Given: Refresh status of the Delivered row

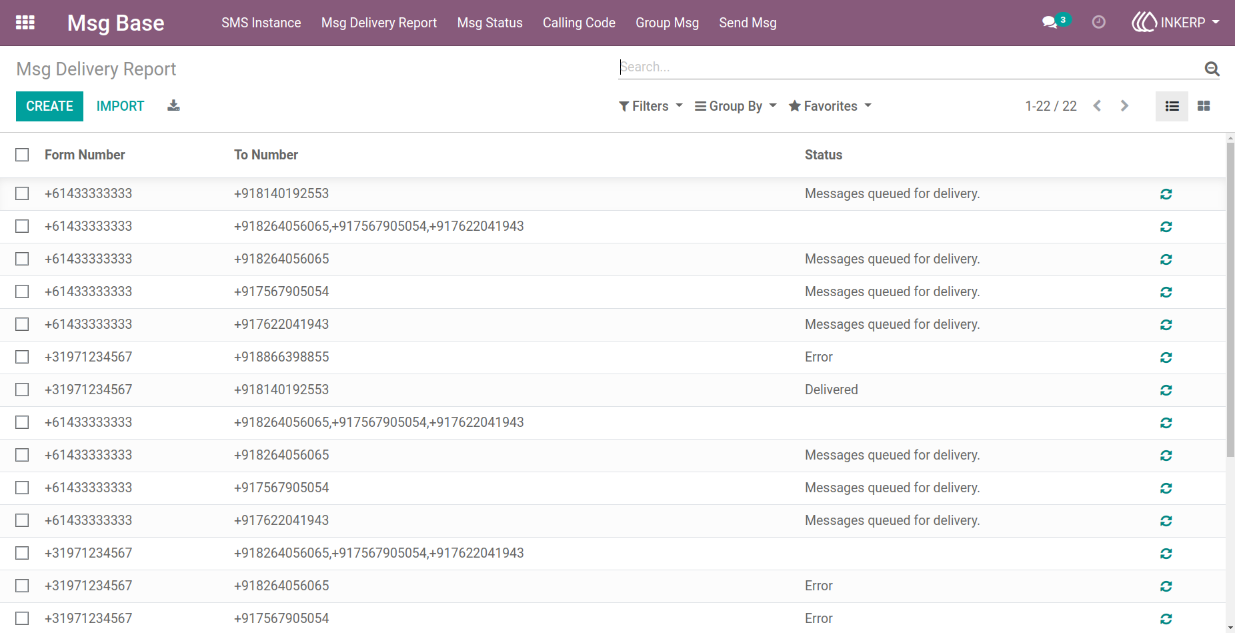Looking at the screenshot, I should (1166, 390).
